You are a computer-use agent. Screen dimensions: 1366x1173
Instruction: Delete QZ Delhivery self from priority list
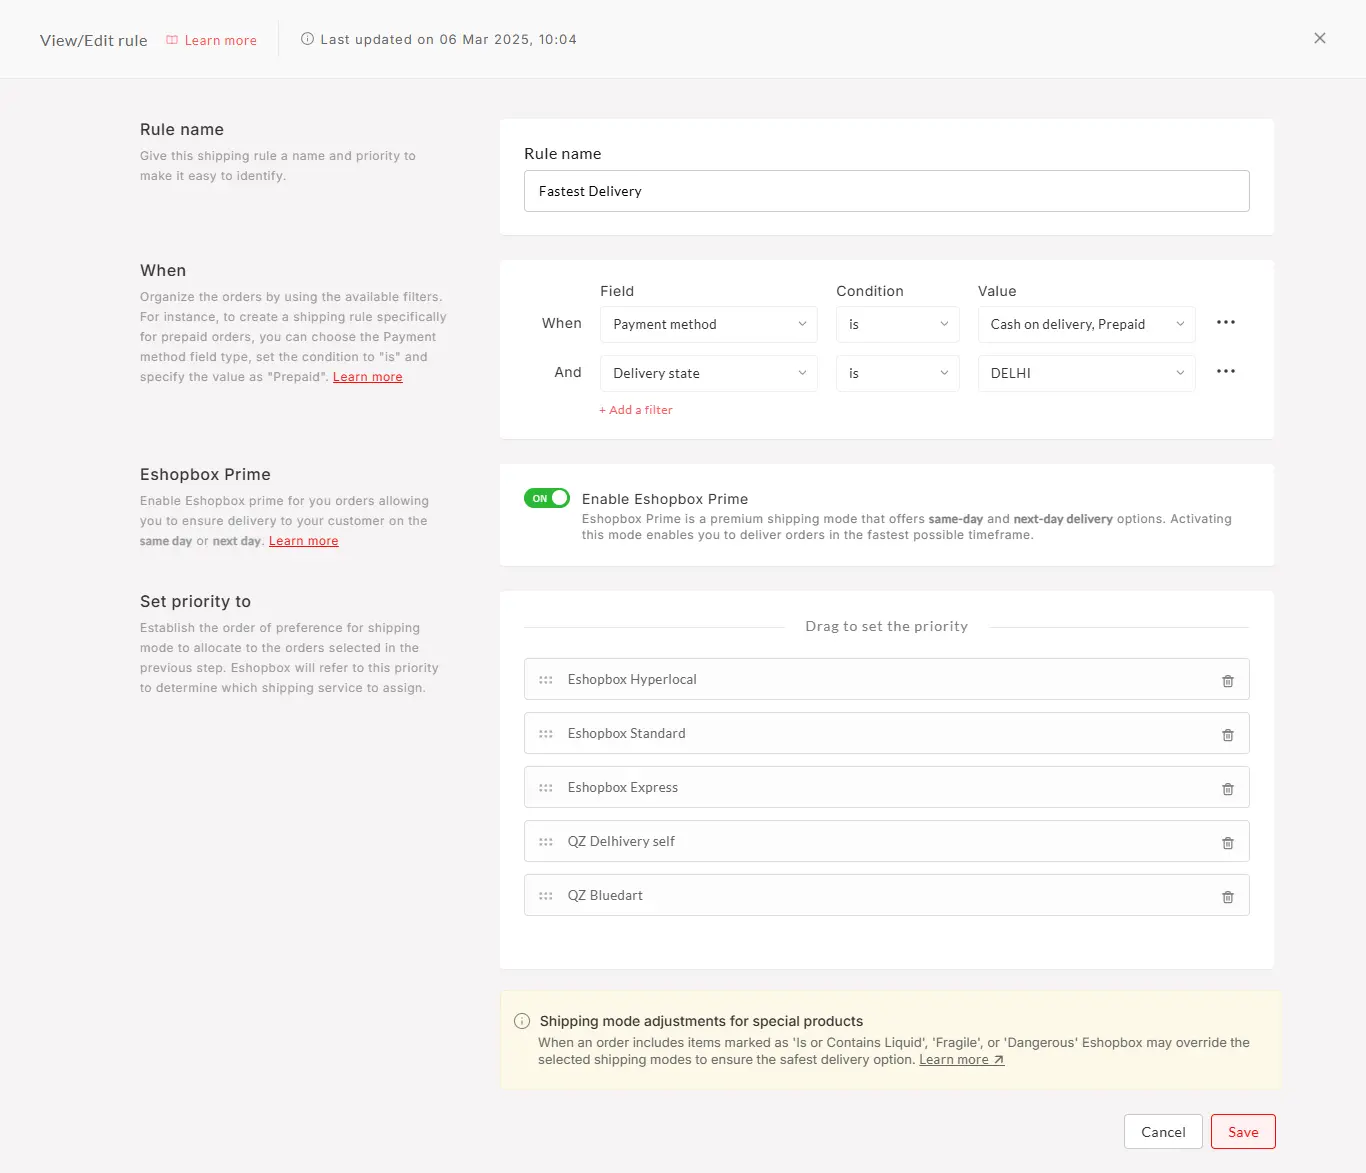1228,843
